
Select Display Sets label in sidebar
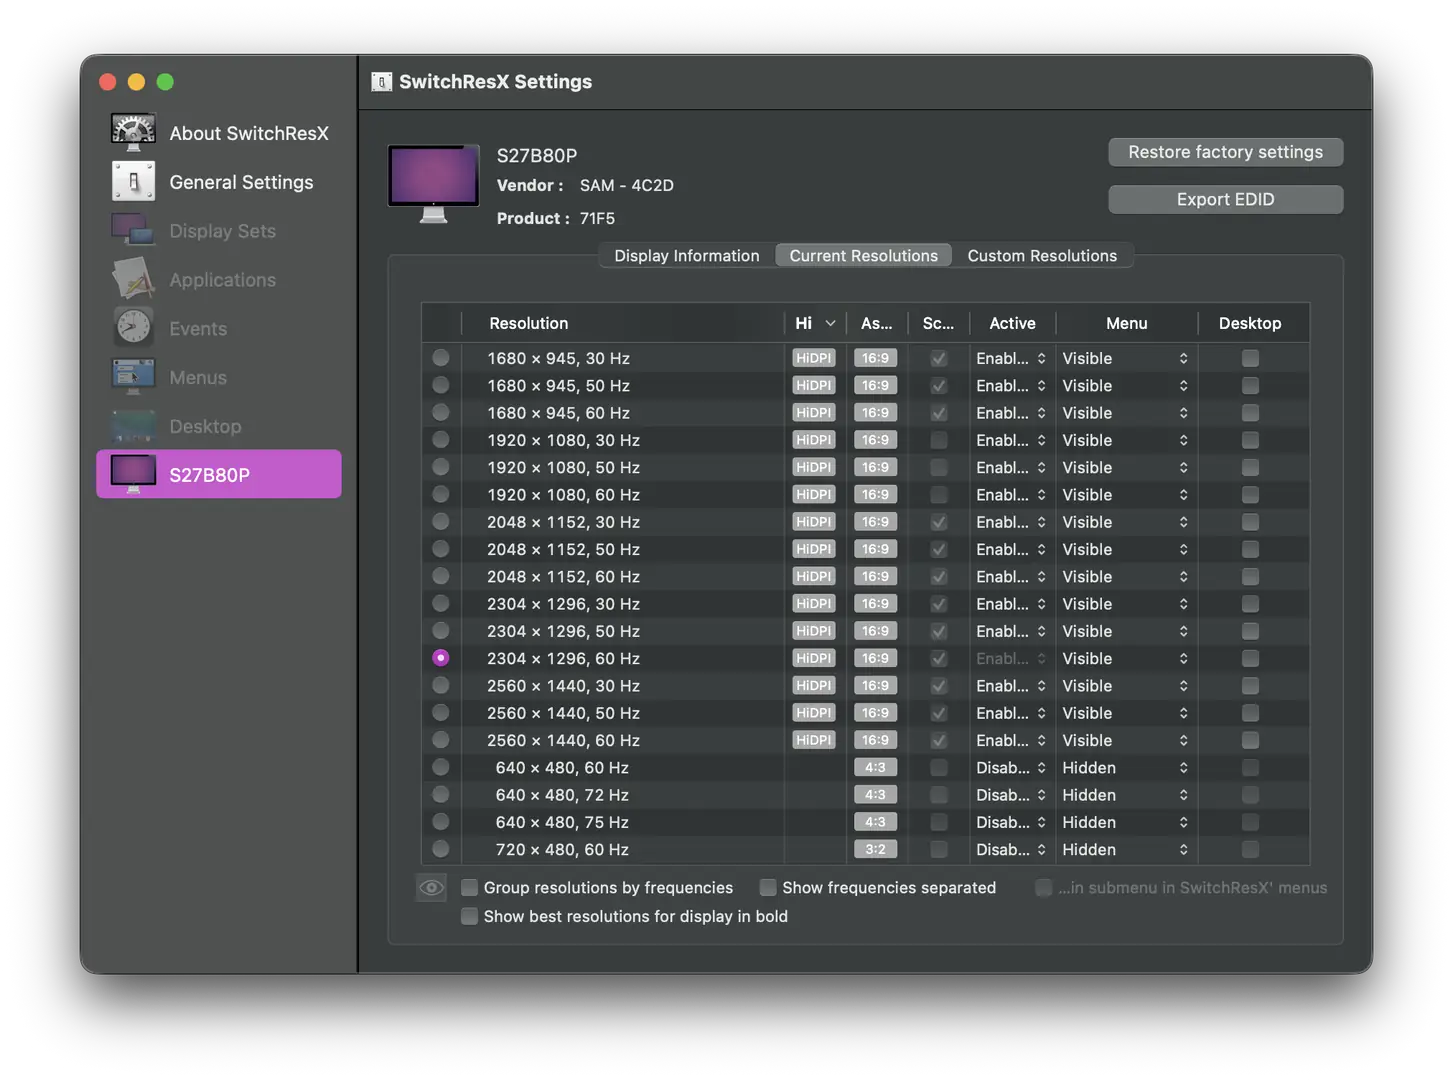pyautogui.click(x=222, y=231)
